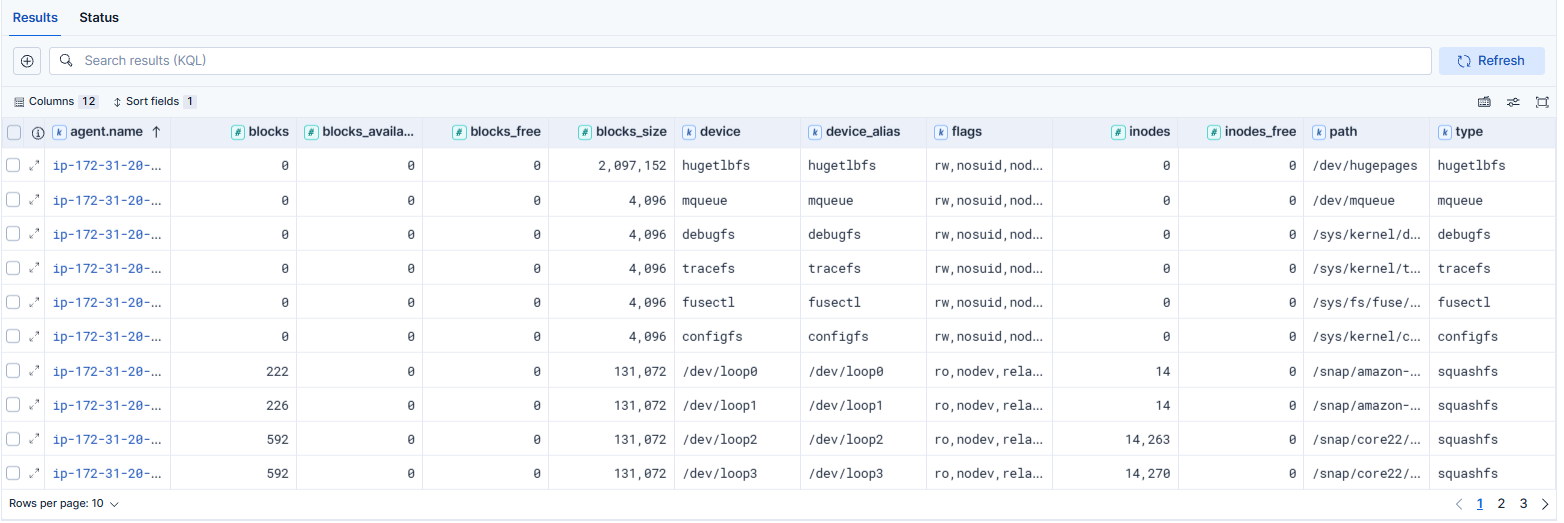Expand the tracefs row details
Image resolution: width=1564 pixels, height=523 pixels.
(x=34, y=268)
